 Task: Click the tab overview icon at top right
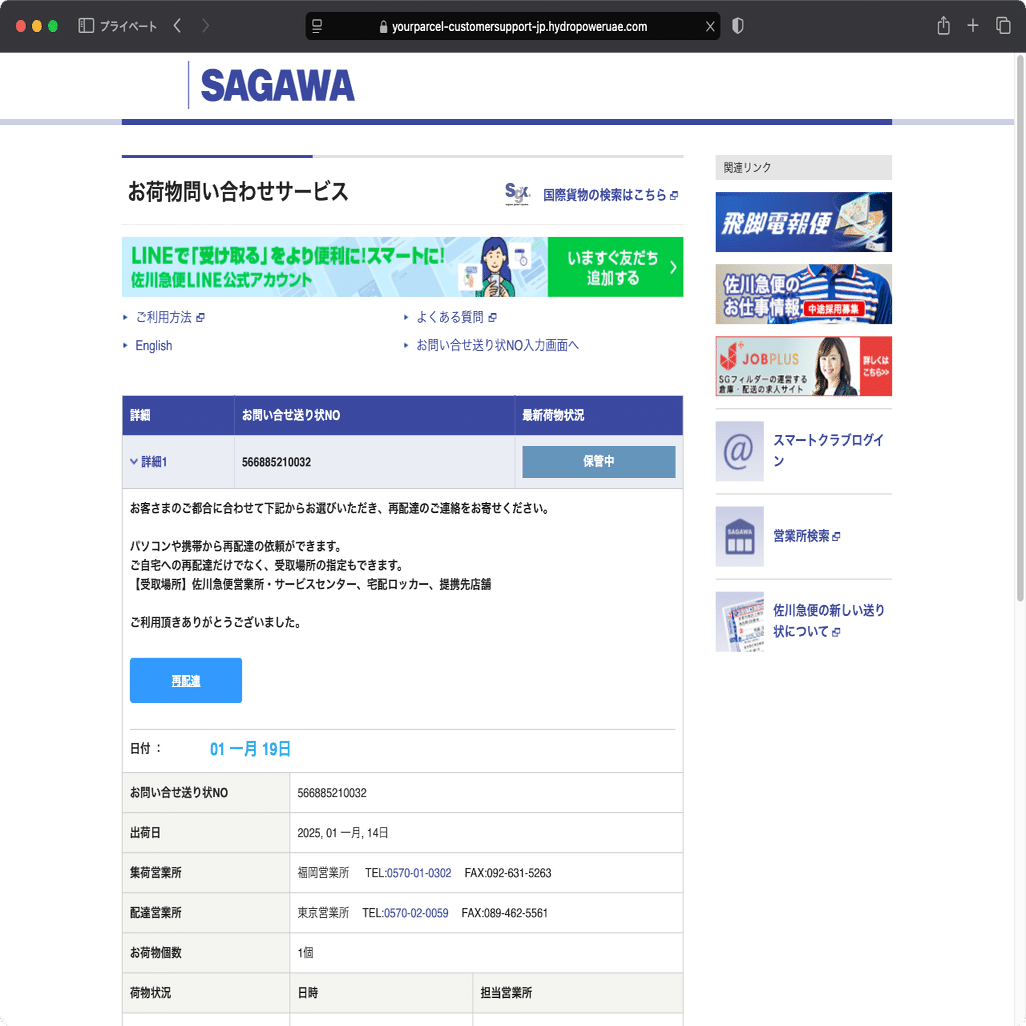point(1002,26)
